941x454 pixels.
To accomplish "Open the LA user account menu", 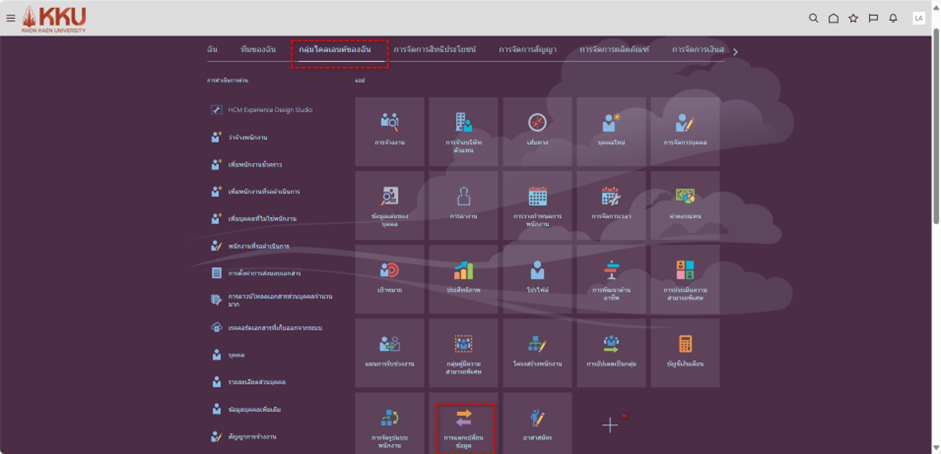I will point(918,18).
